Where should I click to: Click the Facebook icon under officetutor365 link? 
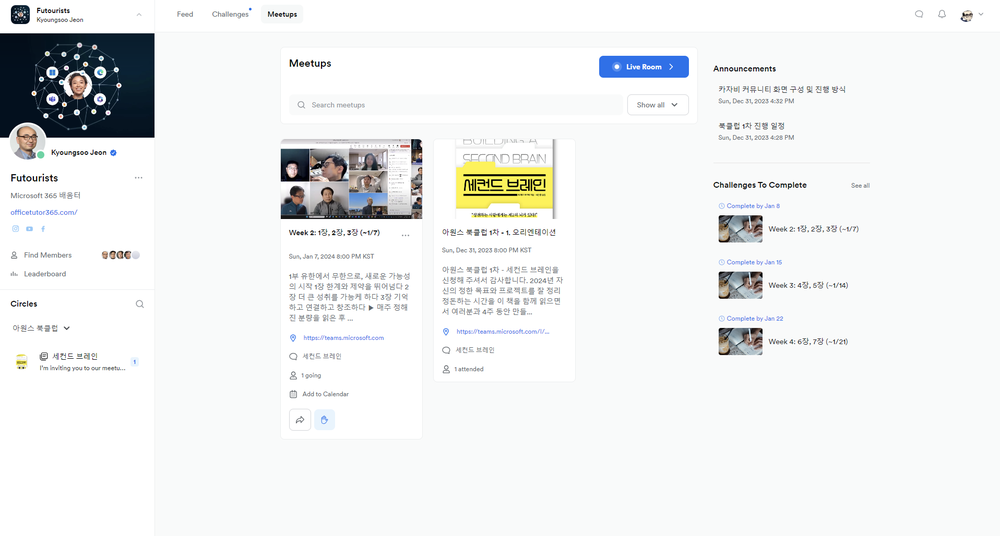[43, 229]
